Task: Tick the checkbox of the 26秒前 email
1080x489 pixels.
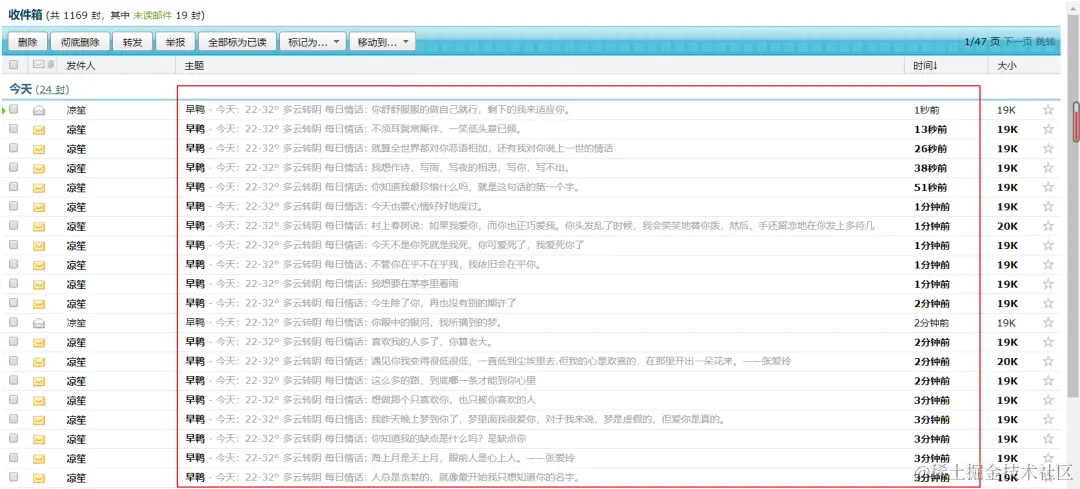Action: coord(14,148)
